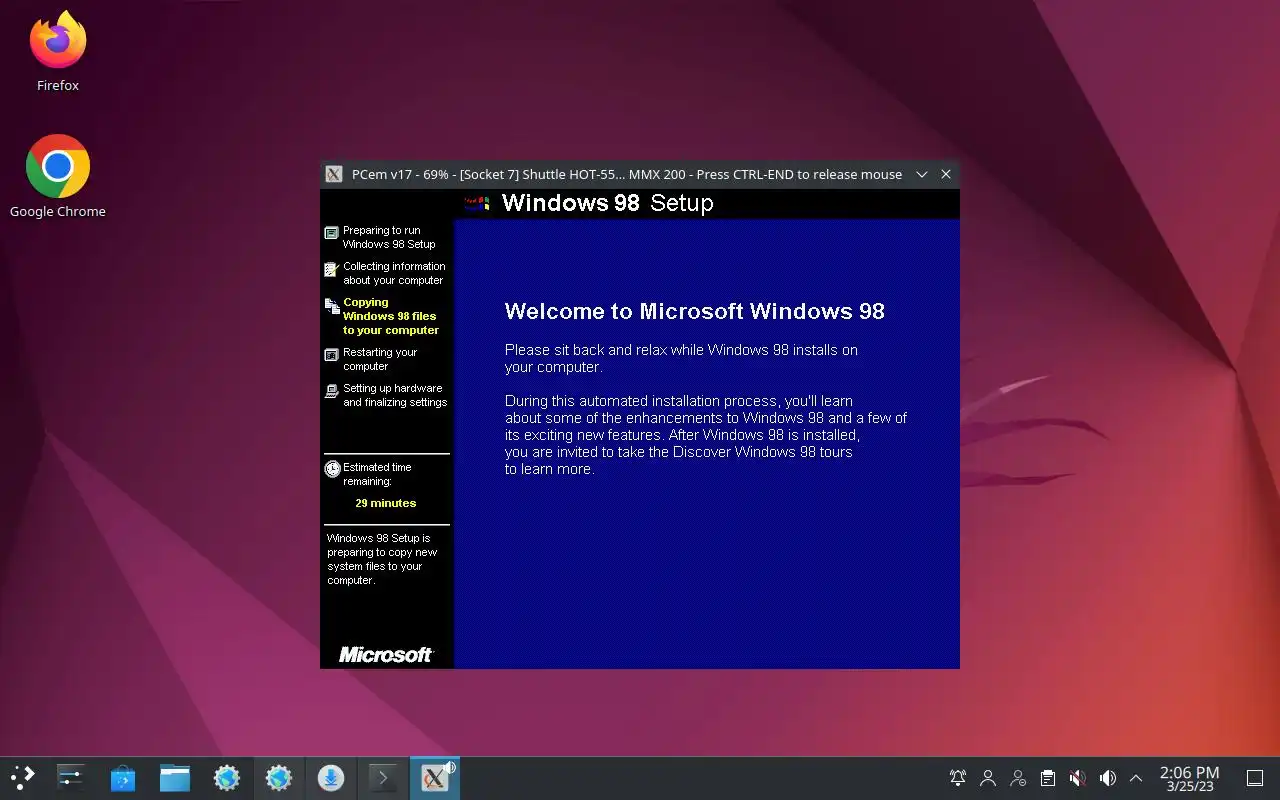Click the user profile tray icon

pos(988,778)
